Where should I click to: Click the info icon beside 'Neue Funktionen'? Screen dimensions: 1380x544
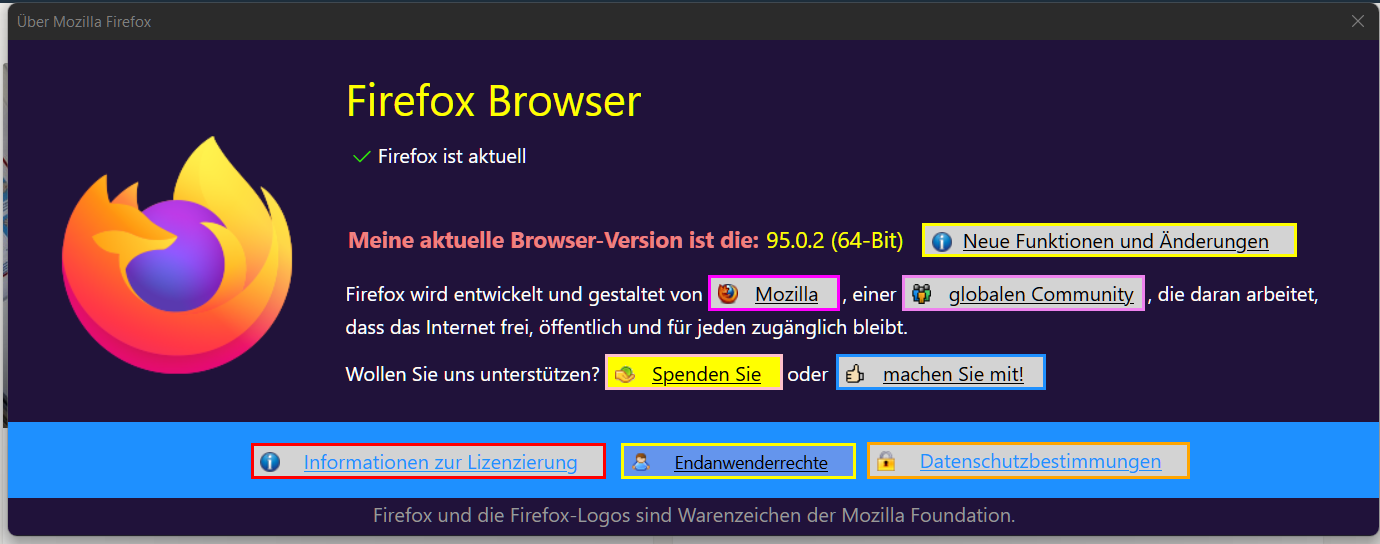pos(941,242)
